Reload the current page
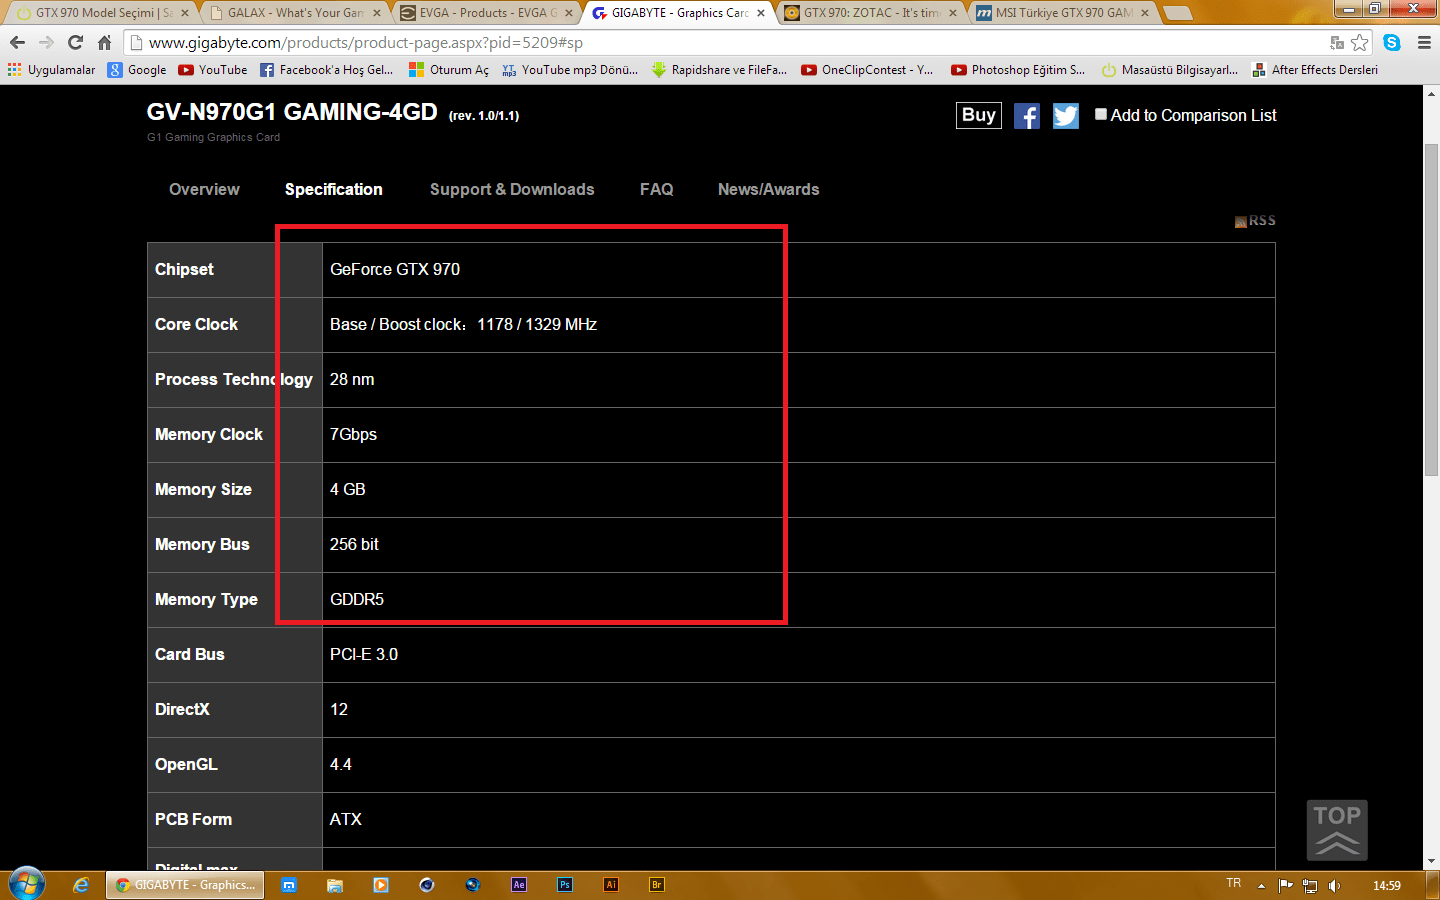The height and width of the screenshot is (900, 1440). (x=75, y=42)
